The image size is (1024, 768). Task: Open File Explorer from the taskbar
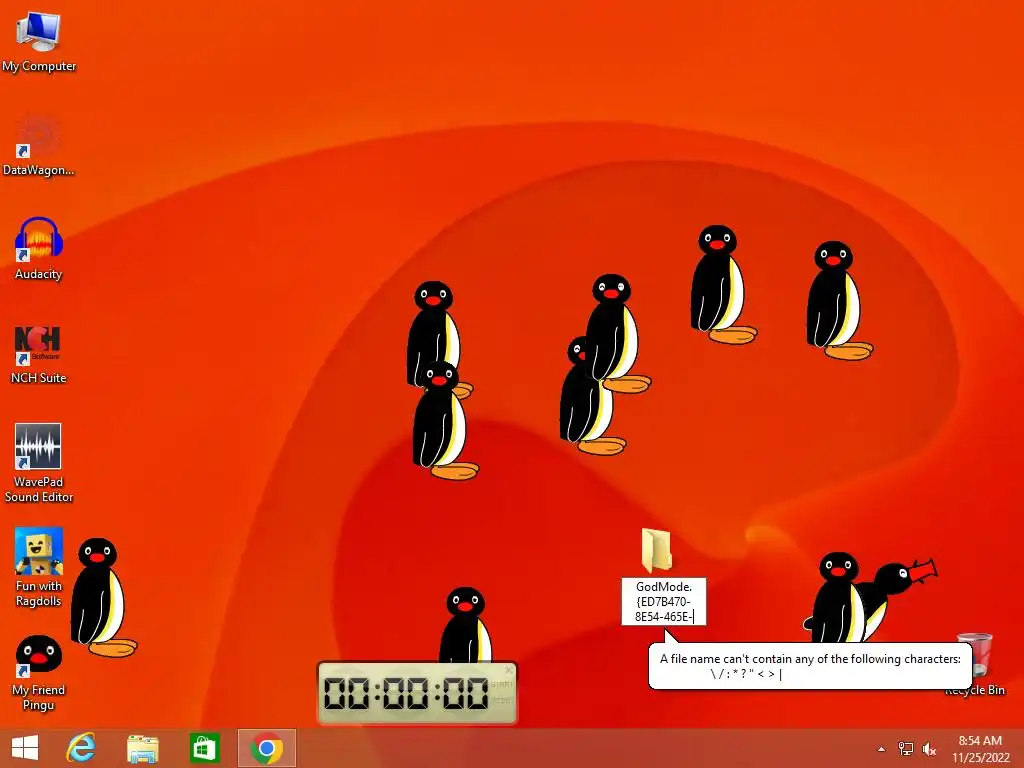142,748
